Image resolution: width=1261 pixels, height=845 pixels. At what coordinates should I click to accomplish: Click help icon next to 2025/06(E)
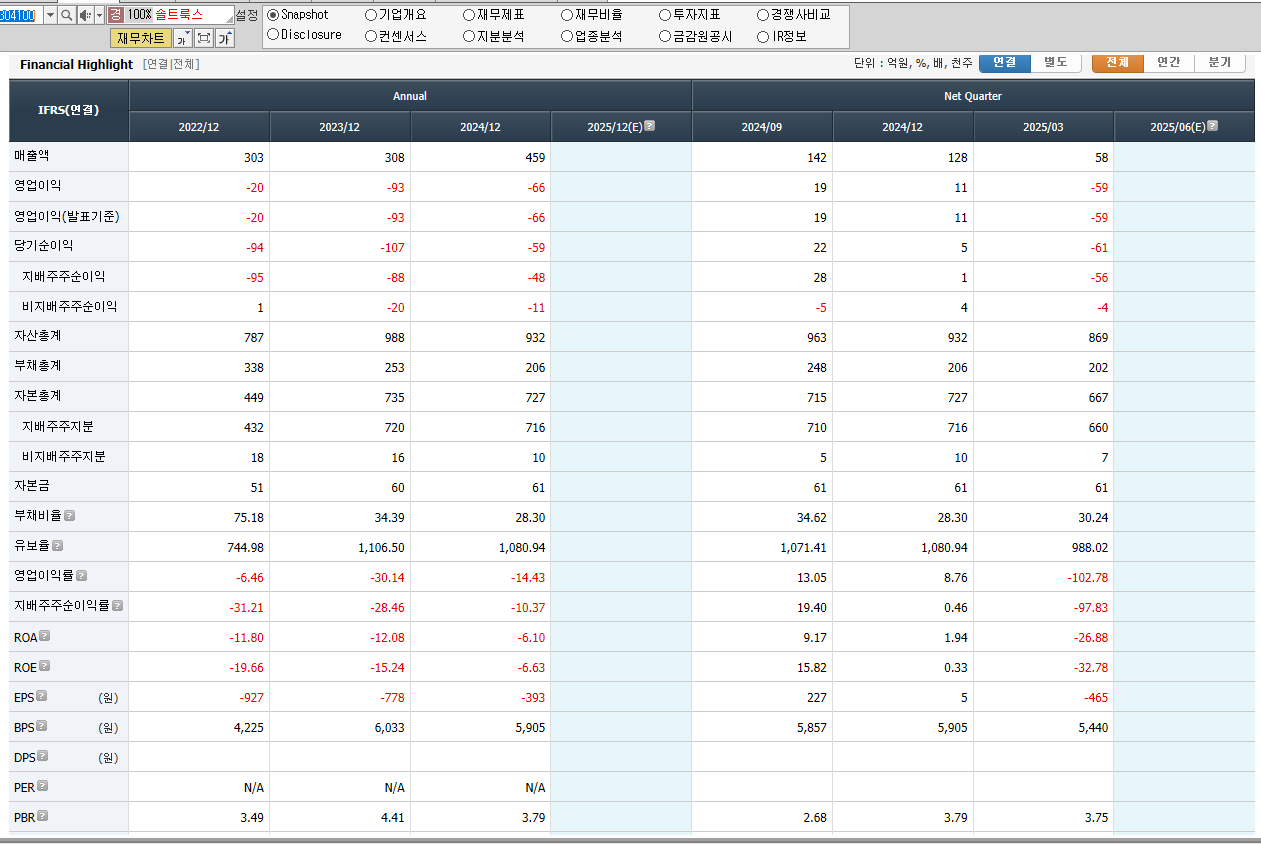click(1212, 126)
